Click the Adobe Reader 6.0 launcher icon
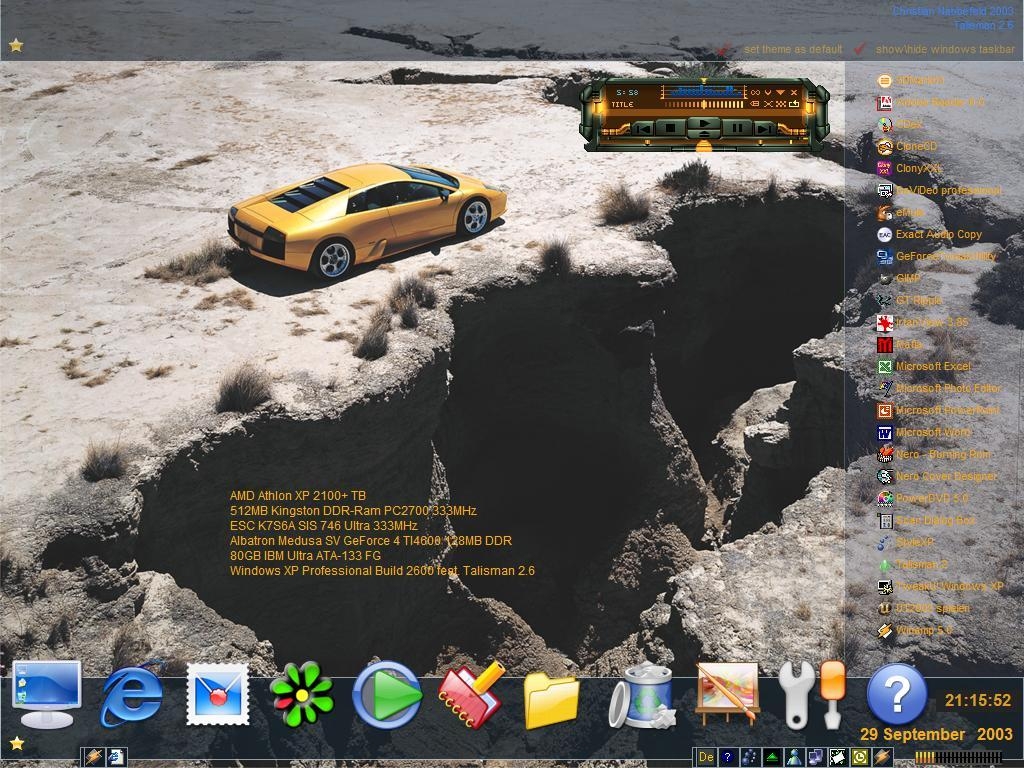The width and height of the screenshot is (1024, 768). pyautogui.click(x=885, y=103)
